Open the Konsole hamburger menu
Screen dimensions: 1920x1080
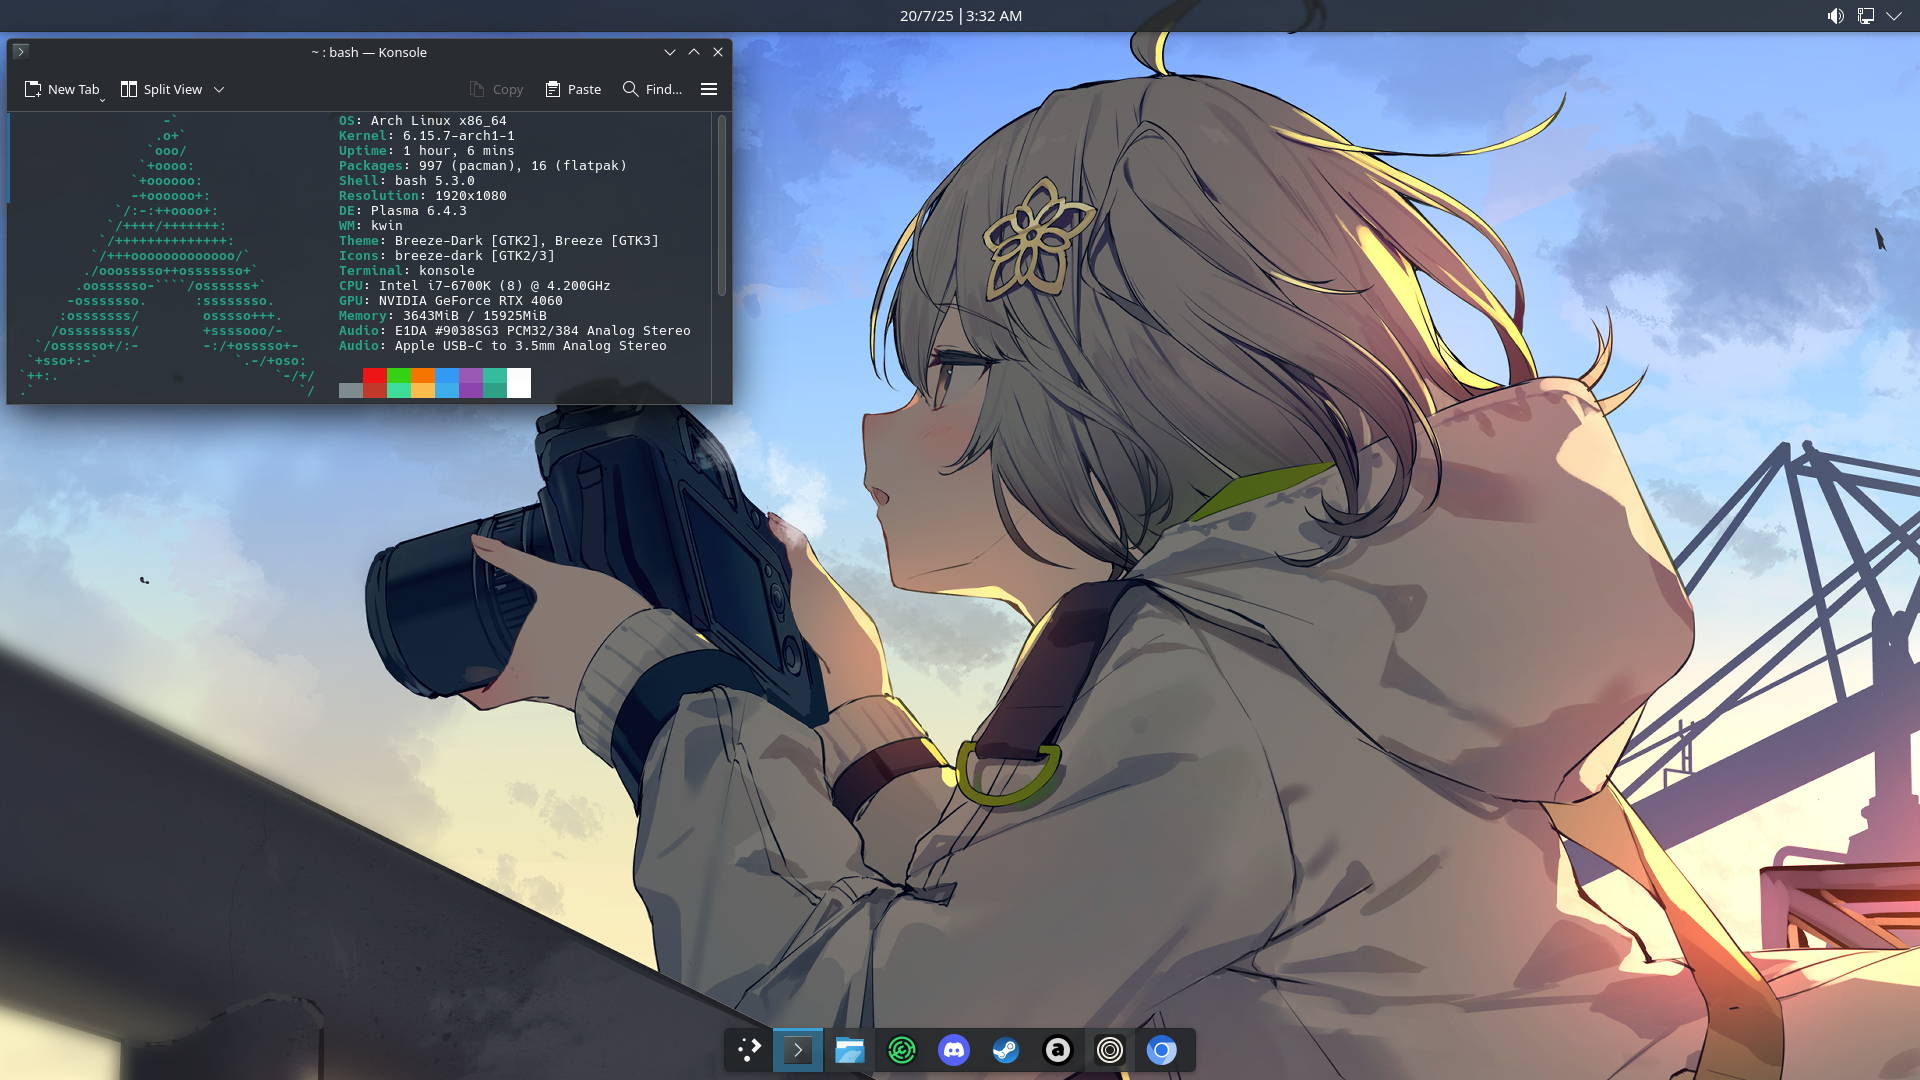pos(709,89)
